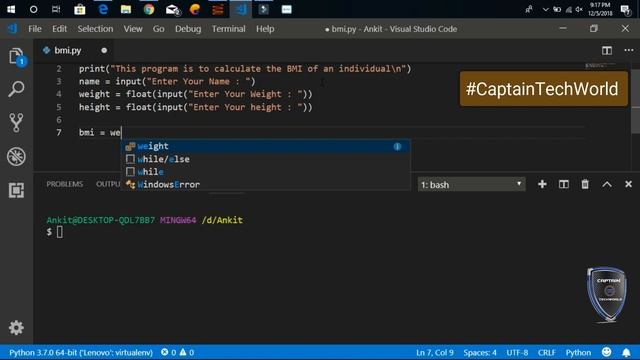The width and height of the screenshot is (640, 360).
Task: Show info for the weight suggestion
Action: [x=397, y=147]
